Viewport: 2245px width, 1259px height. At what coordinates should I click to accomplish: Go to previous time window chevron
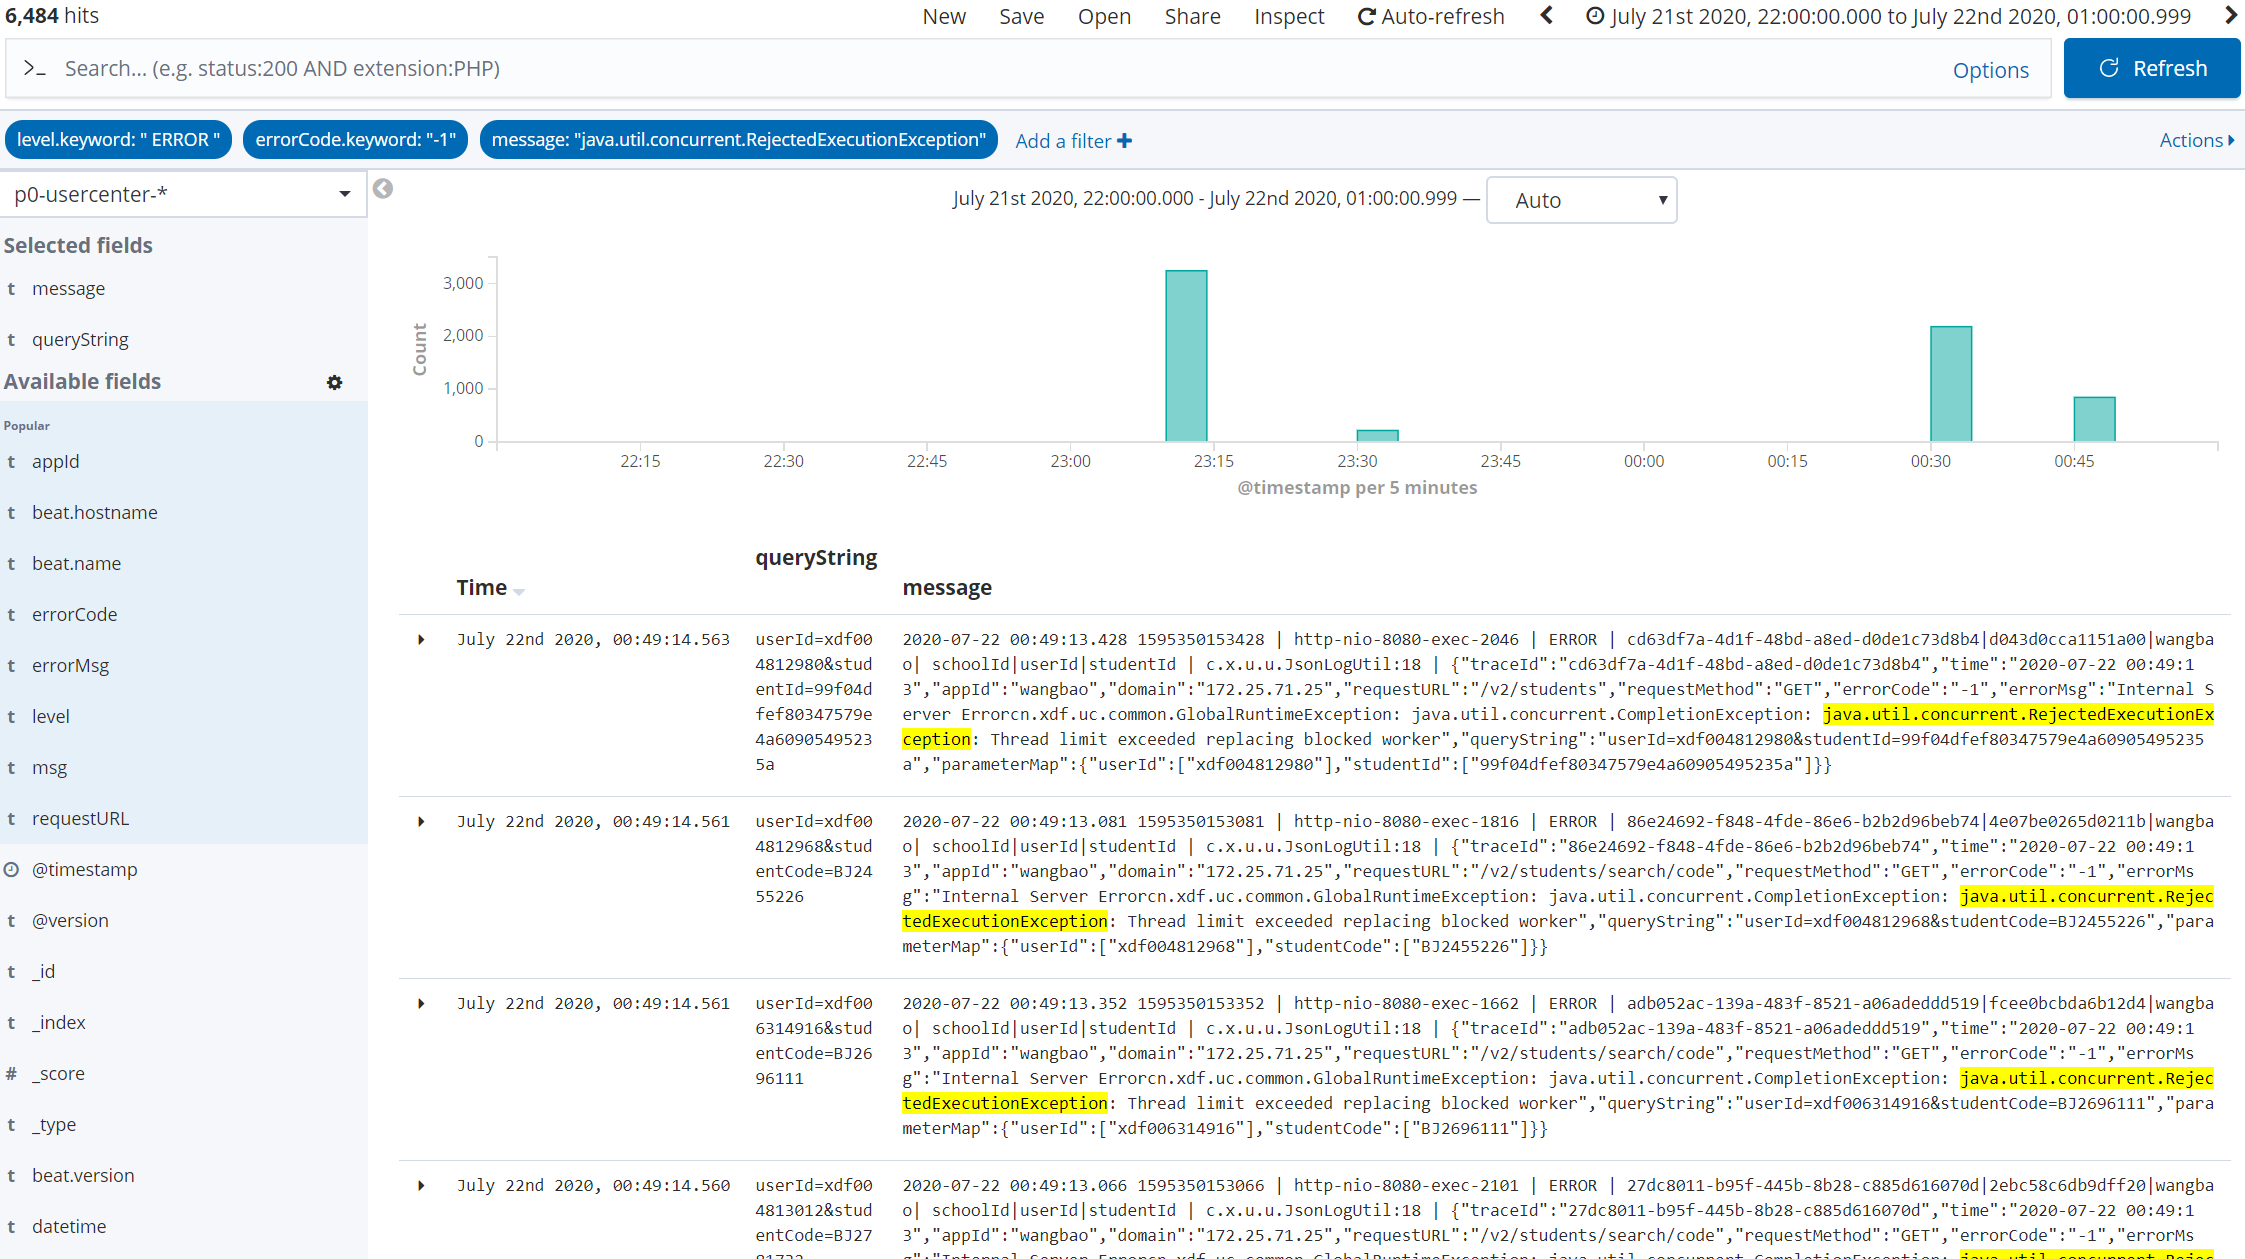[x=1546, y=16]
